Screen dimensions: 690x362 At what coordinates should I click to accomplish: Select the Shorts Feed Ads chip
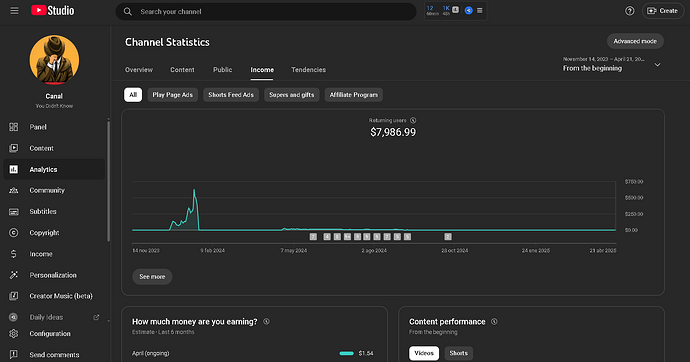coord(231,95)
